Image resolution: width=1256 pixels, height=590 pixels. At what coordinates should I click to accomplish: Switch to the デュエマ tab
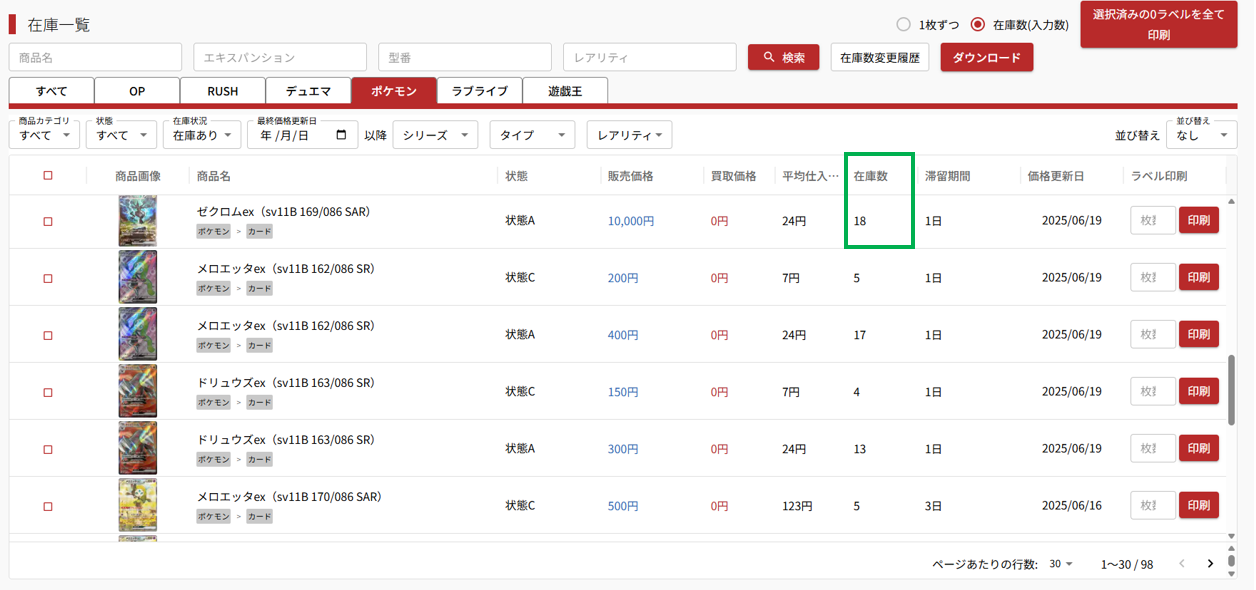[x=308, y=91]
